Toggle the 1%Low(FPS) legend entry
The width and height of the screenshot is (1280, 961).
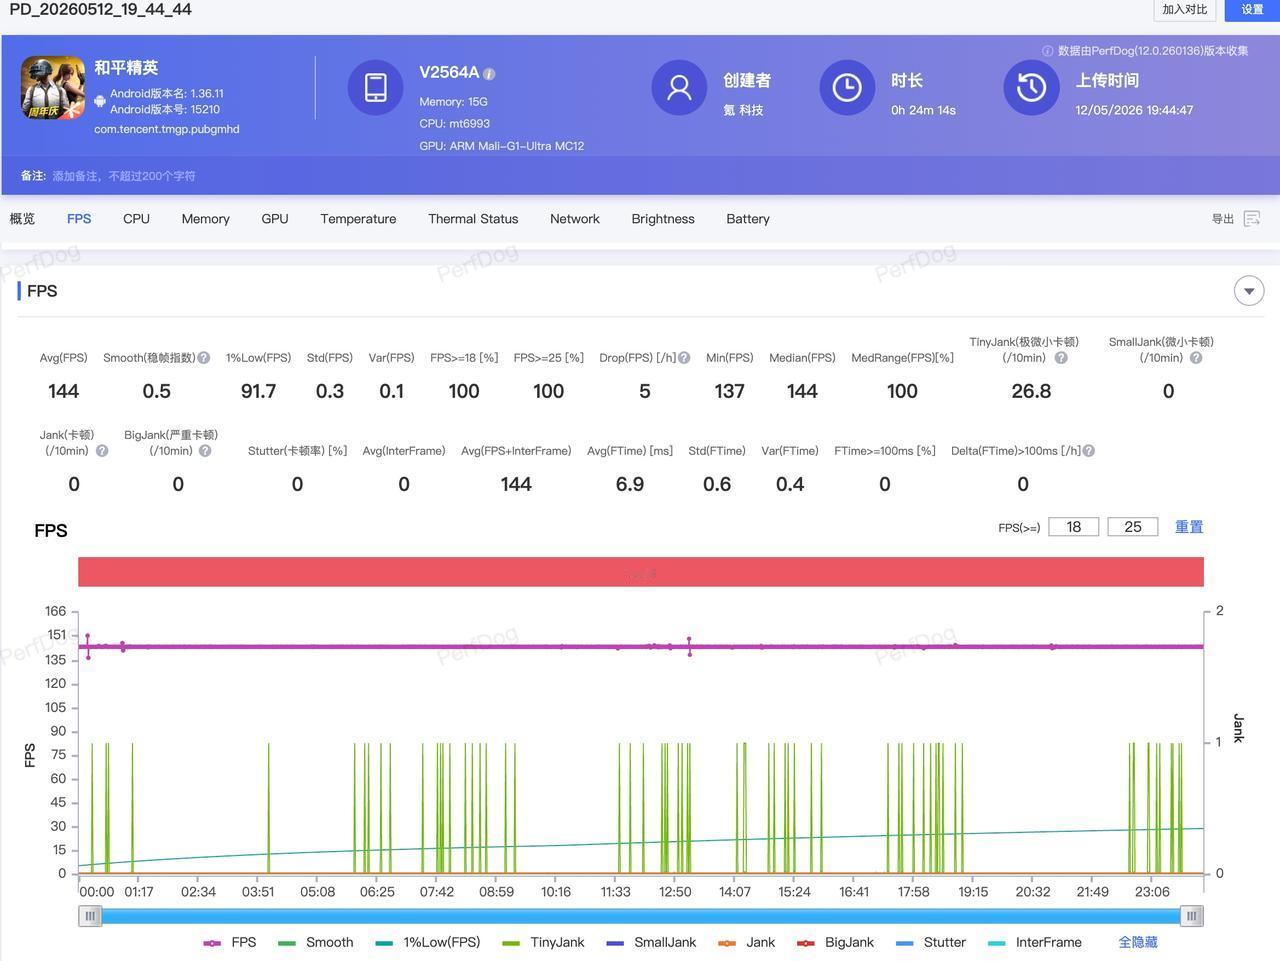[x=428, y=942]
